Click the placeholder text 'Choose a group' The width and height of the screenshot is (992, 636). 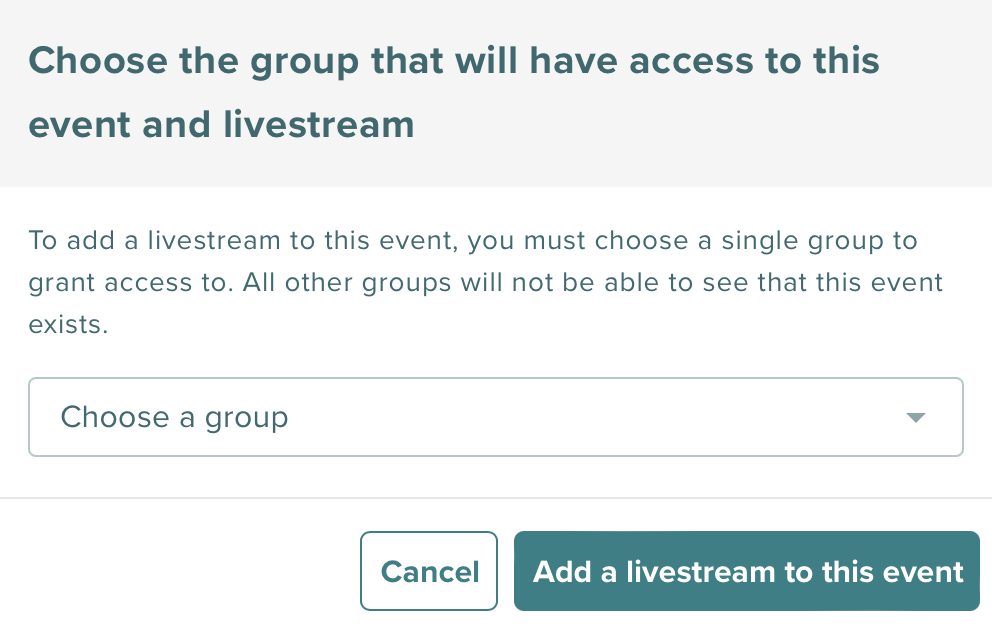pos(174,416)
